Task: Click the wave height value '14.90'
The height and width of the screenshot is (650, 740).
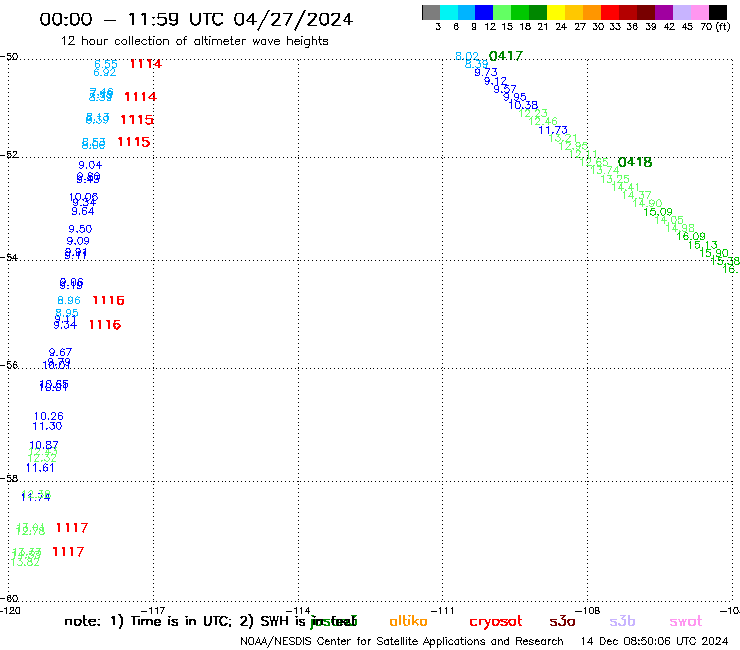Action: click(x=648, y=203)
